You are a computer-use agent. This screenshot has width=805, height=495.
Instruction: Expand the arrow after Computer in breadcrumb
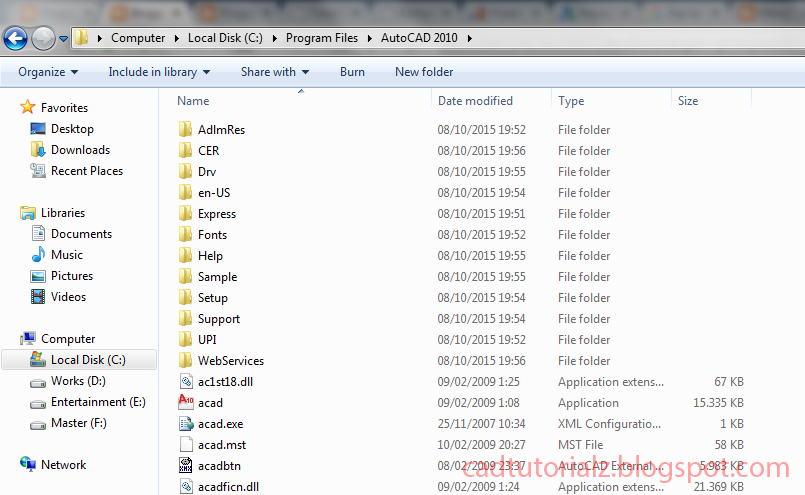(x=177, y=38)
